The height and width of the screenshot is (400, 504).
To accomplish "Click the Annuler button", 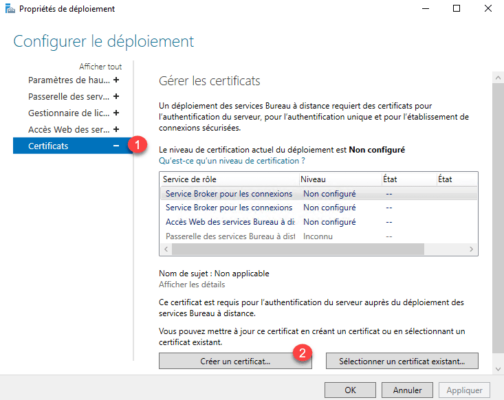I will 407,390.
